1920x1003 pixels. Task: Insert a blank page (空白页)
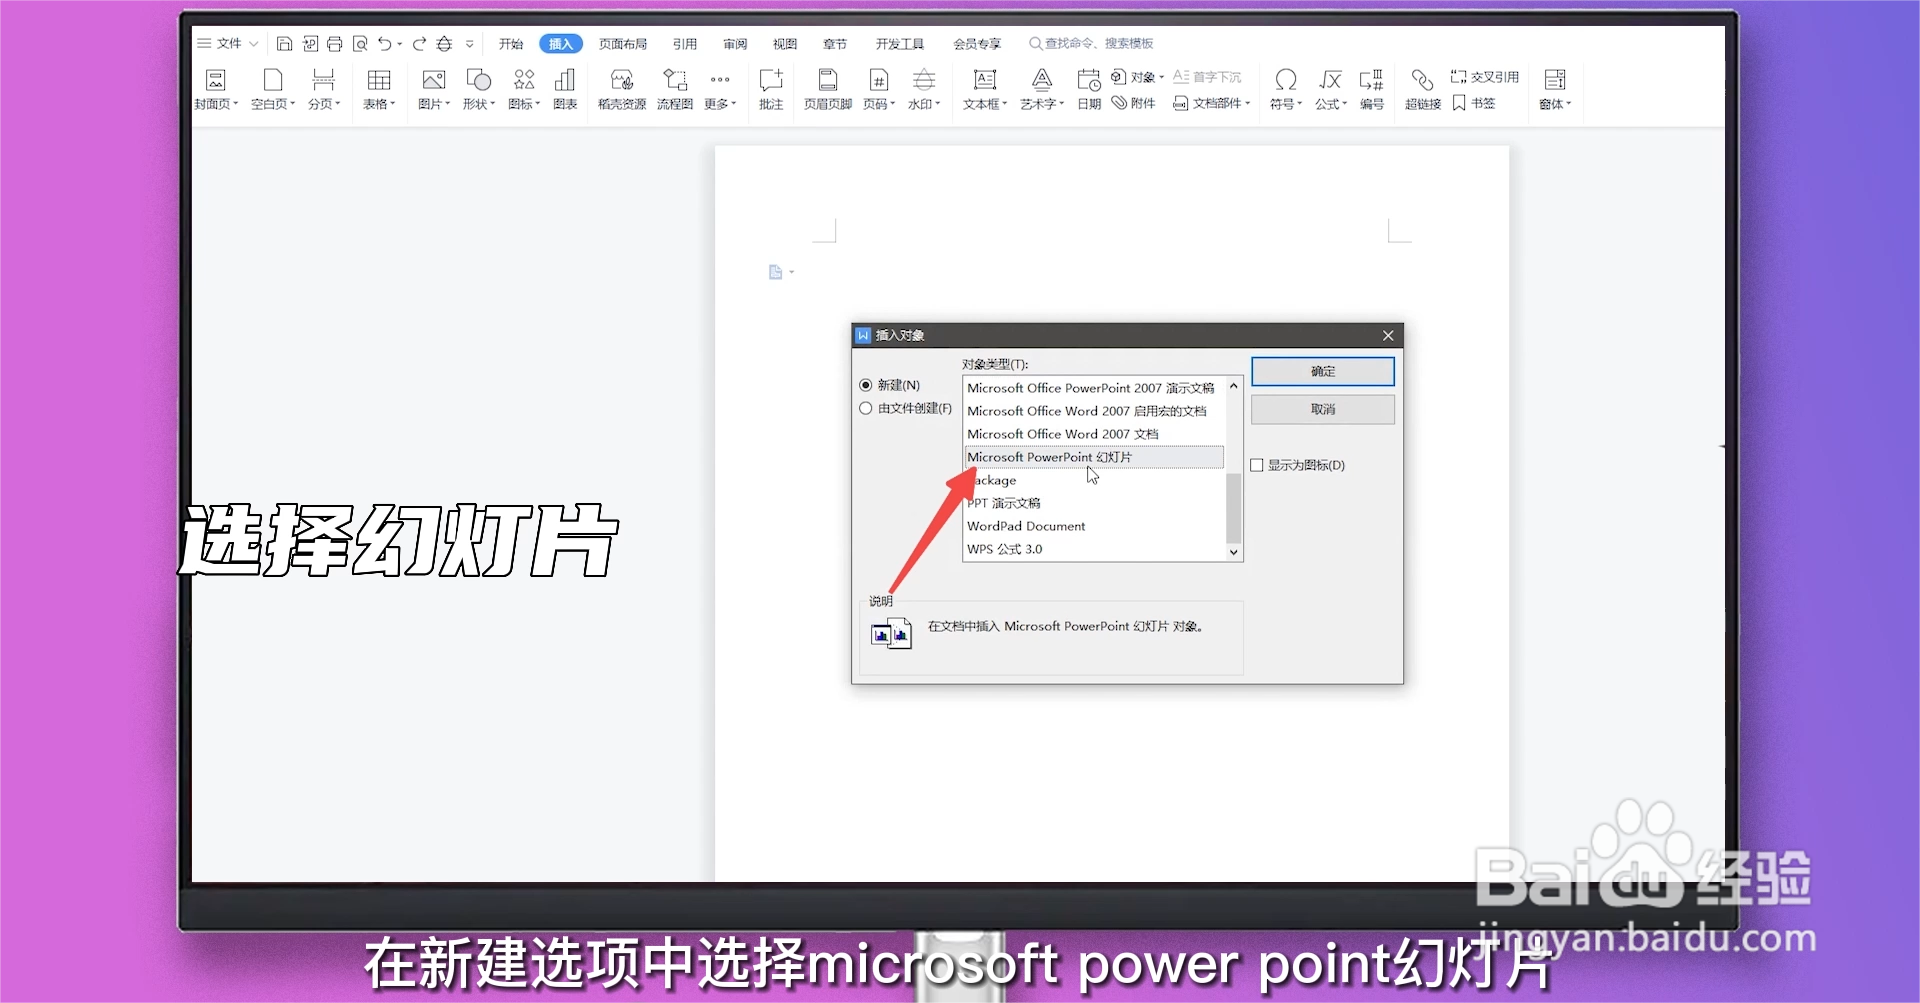coord(272,89)
